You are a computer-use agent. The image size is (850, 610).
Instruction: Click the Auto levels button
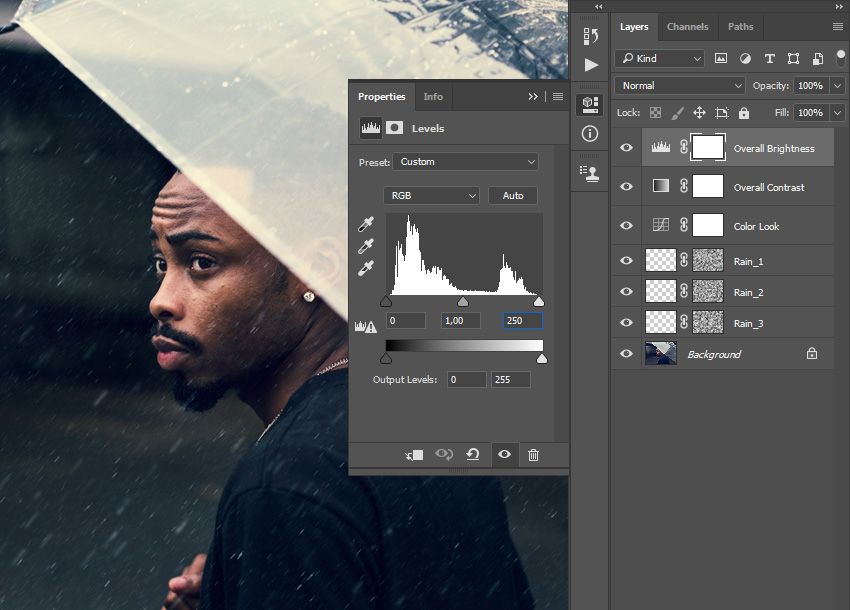point(513,196)
